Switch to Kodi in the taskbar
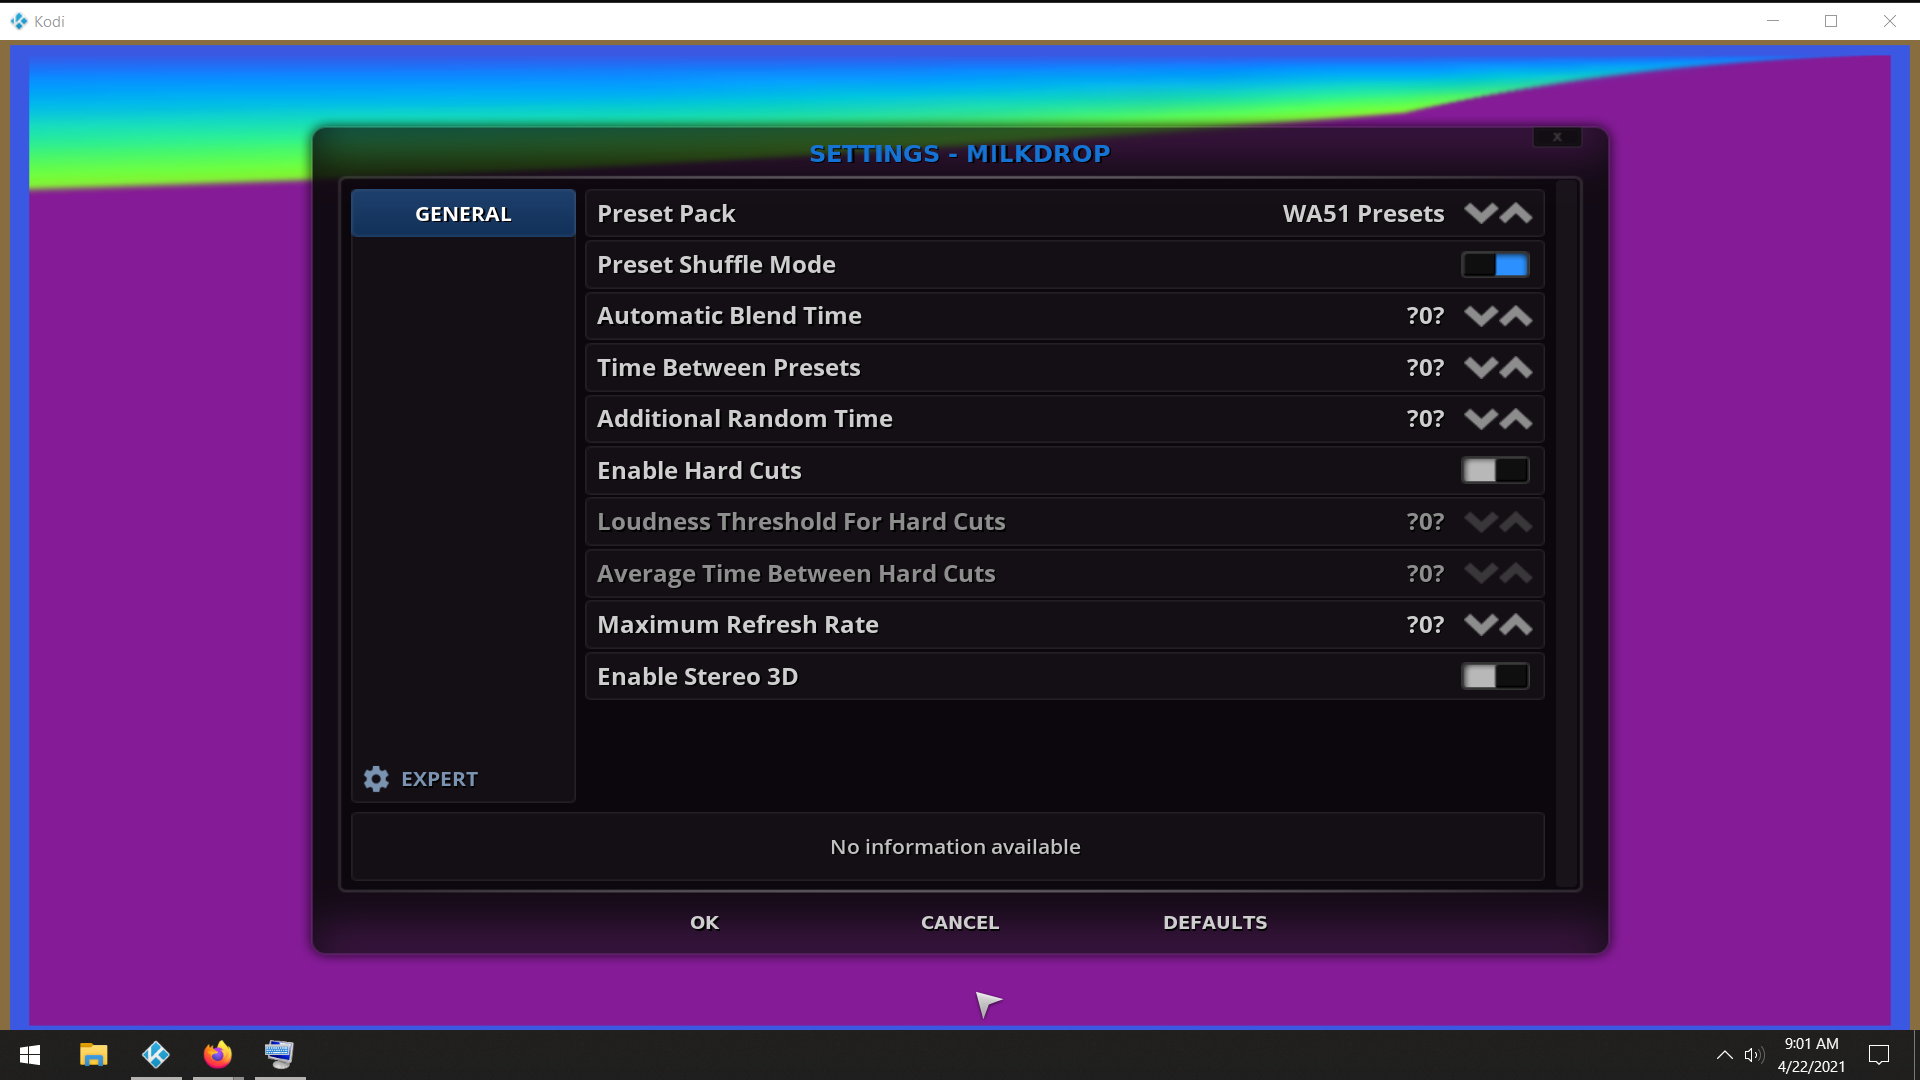The height and width of the screenshot is (1080, 1920). [x=156, y=1055]
